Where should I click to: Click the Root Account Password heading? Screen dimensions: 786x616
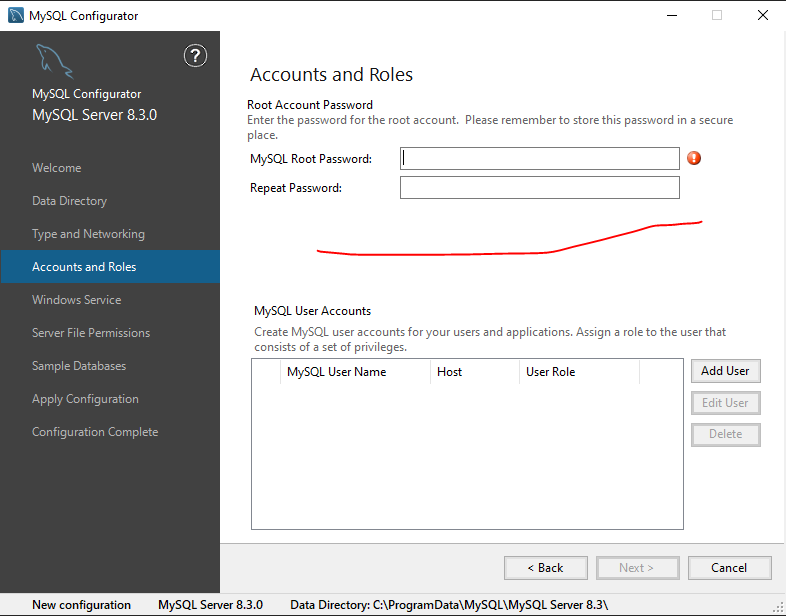310,105
